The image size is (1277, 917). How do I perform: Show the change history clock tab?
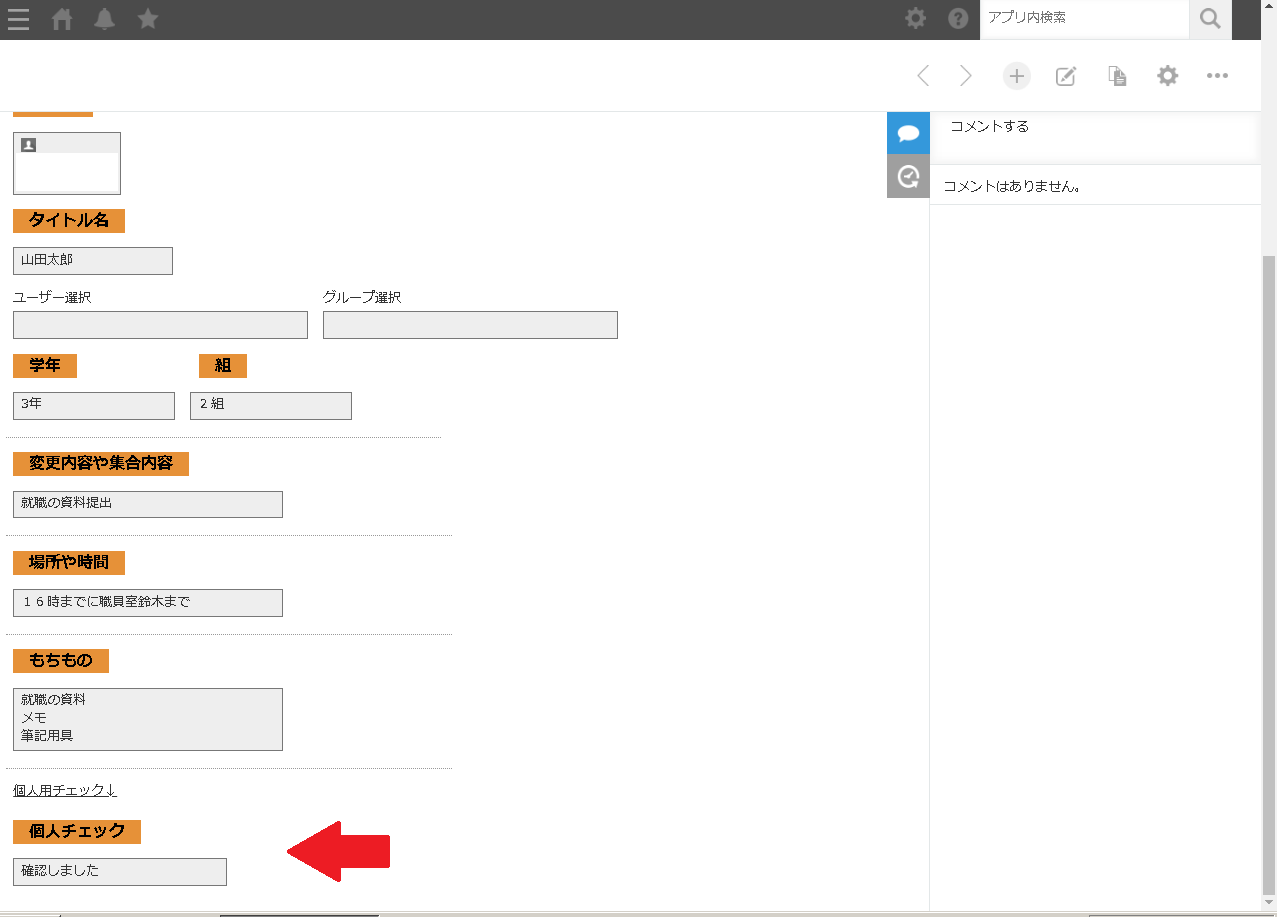click(x=908, y=176)
